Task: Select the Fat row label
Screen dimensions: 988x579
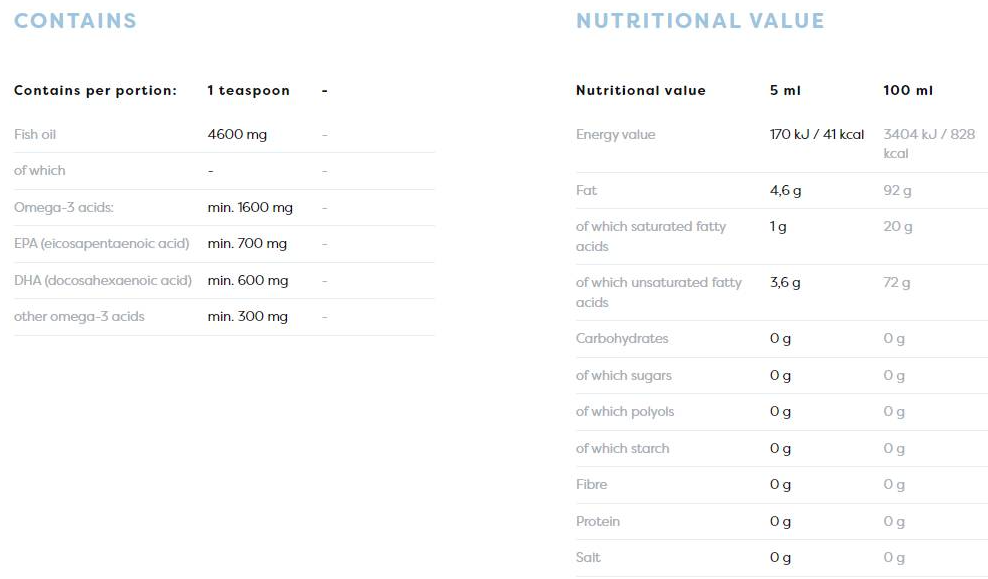Action: 586,190
